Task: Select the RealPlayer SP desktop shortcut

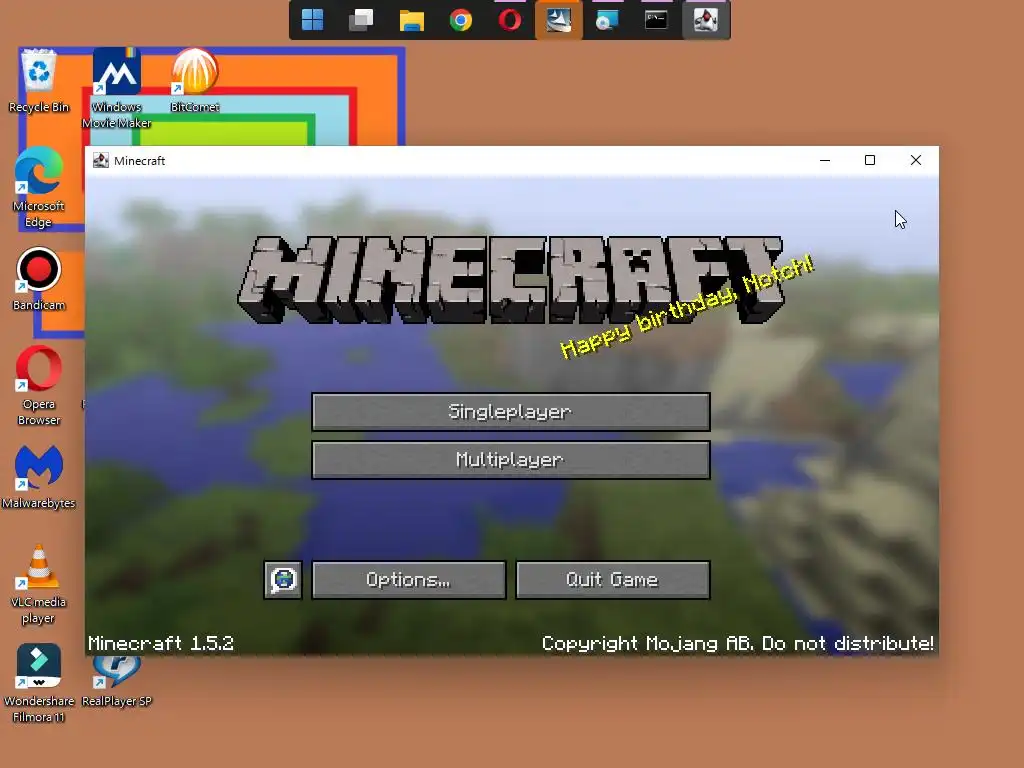Action: 117,681
